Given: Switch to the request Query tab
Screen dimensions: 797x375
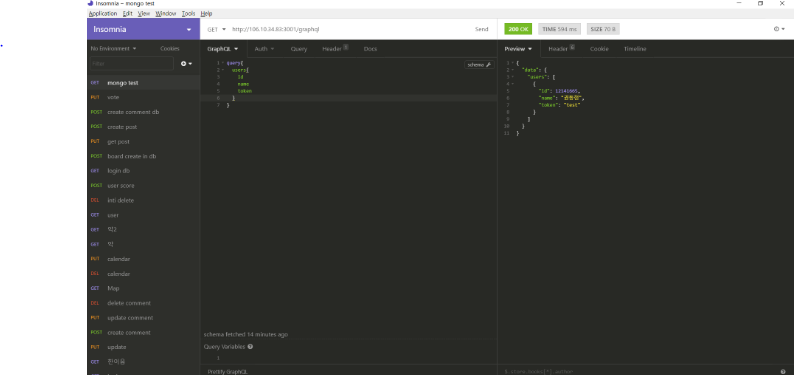Looking at the screenshot, I should coord(299,49).
